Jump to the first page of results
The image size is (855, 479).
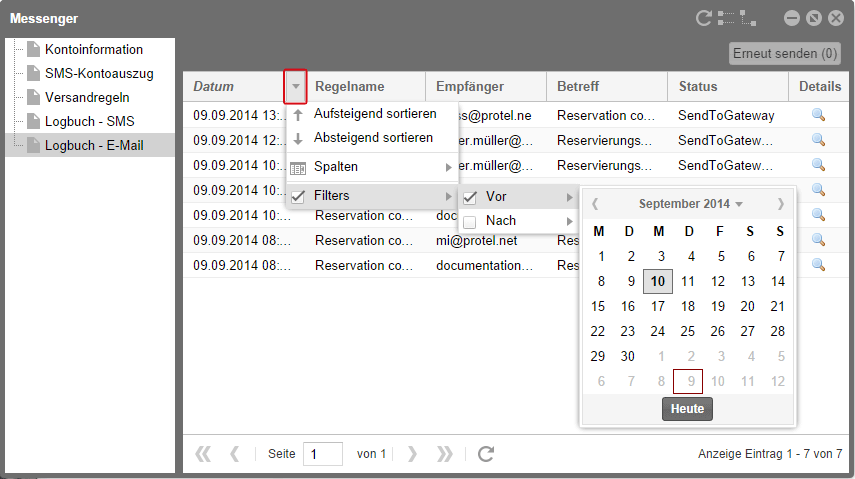[x=203, y=454]
